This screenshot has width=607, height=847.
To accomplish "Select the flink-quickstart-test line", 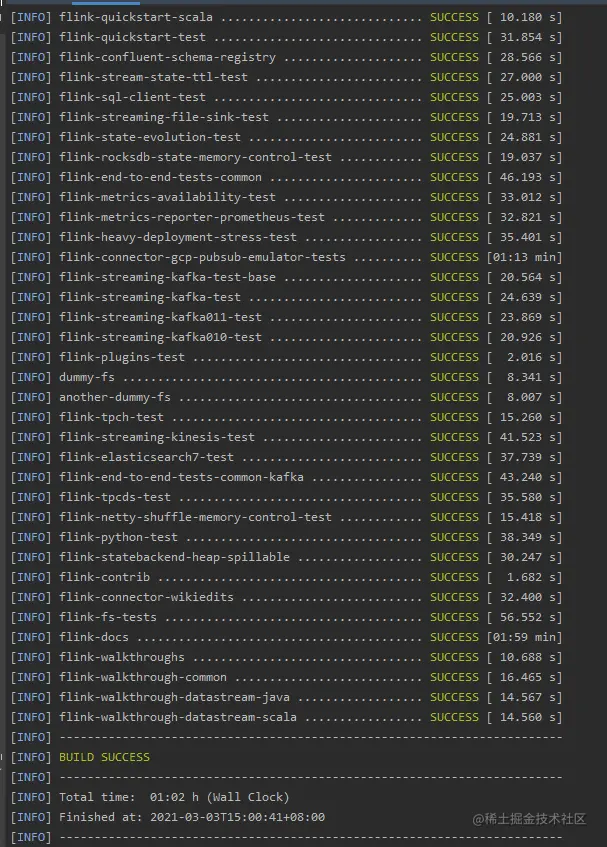I will pos(286,37).
